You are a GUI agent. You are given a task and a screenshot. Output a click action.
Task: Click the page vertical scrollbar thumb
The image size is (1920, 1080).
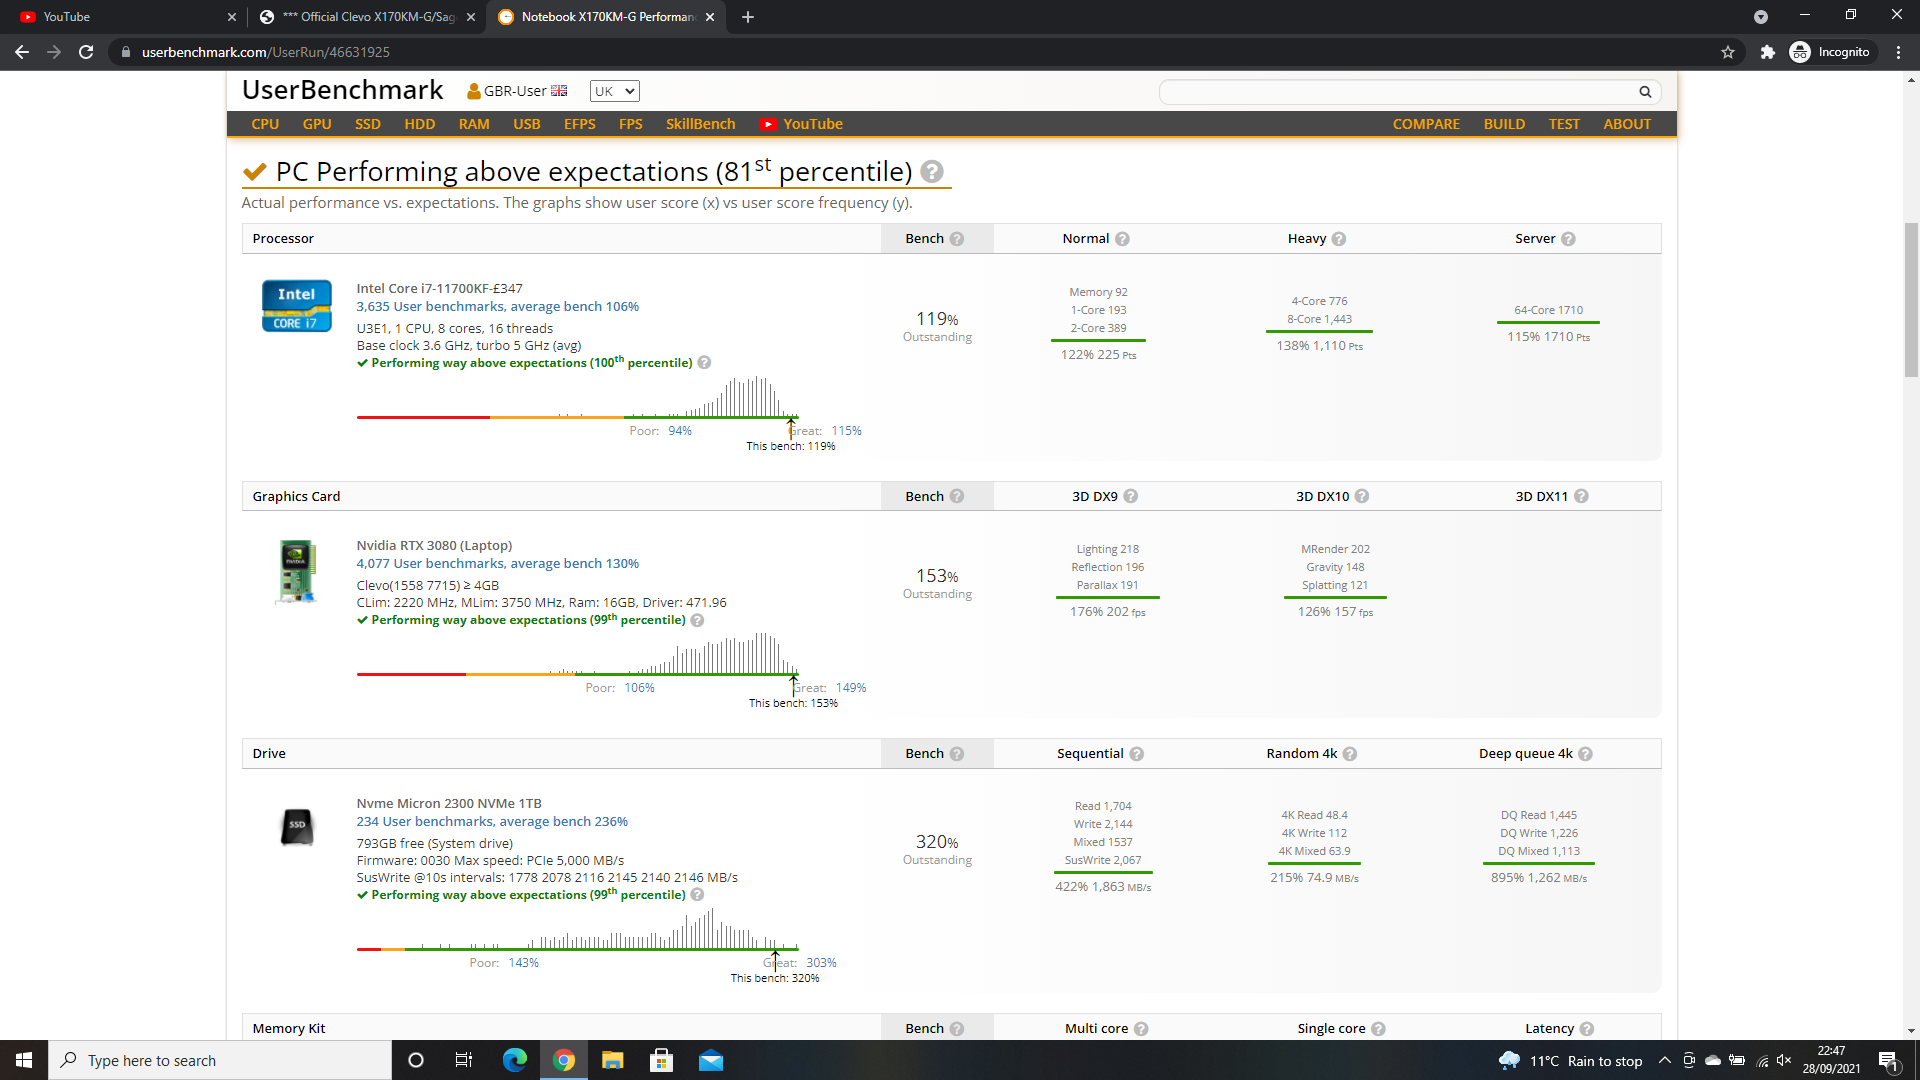click(1911, 300)
